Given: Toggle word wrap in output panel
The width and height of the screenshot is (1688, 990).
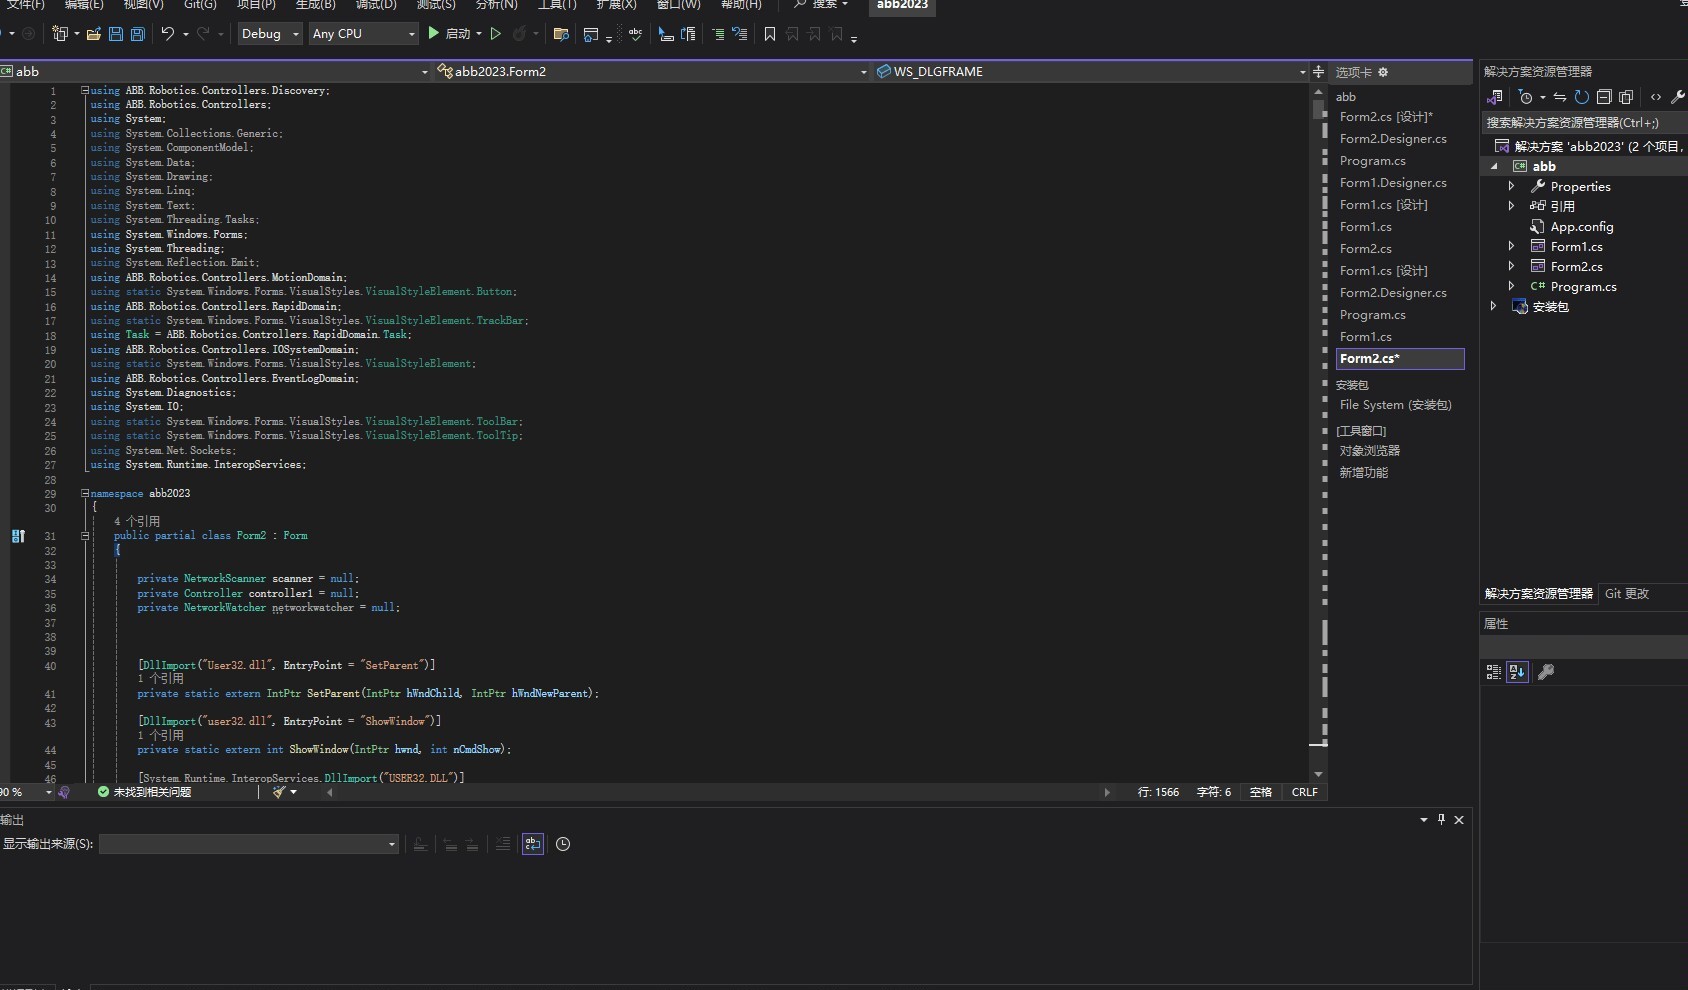Looking at the screenshot, I should pos(533,844).
